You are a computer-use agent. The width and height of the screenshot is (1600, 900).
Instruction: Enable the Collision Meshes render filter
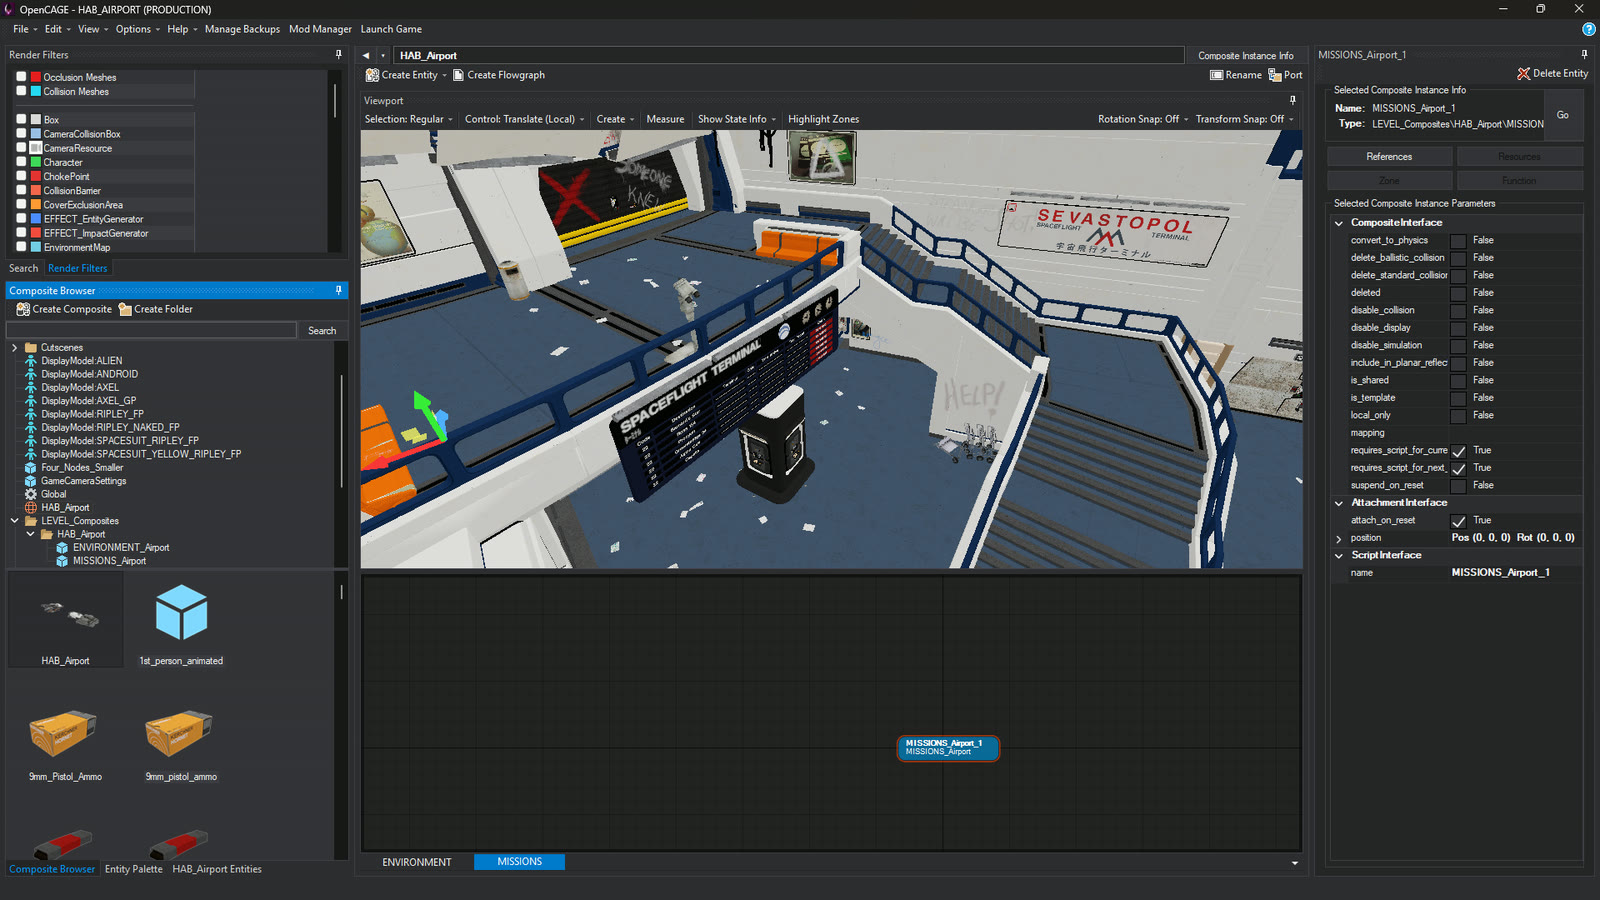(21, 90)
